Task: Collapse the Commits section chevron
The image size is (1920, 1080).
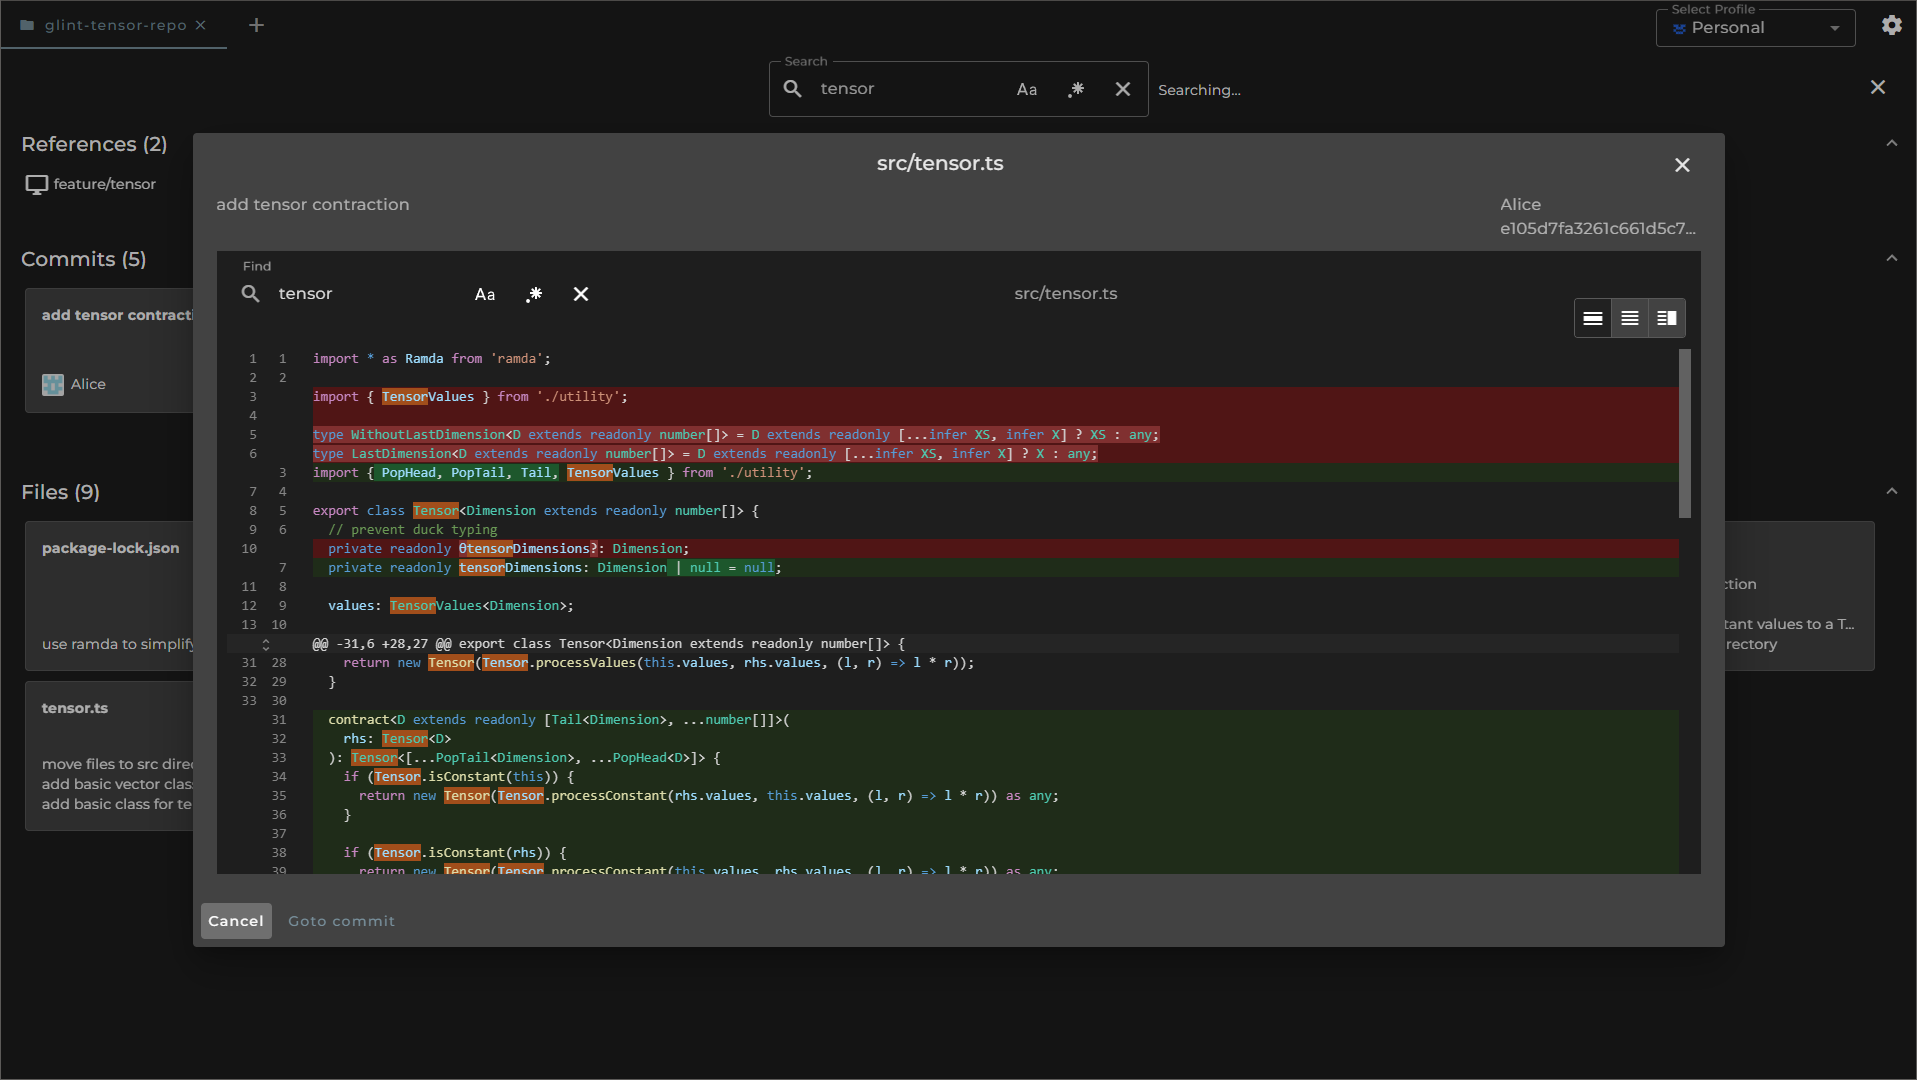Action: (1892, 259)
